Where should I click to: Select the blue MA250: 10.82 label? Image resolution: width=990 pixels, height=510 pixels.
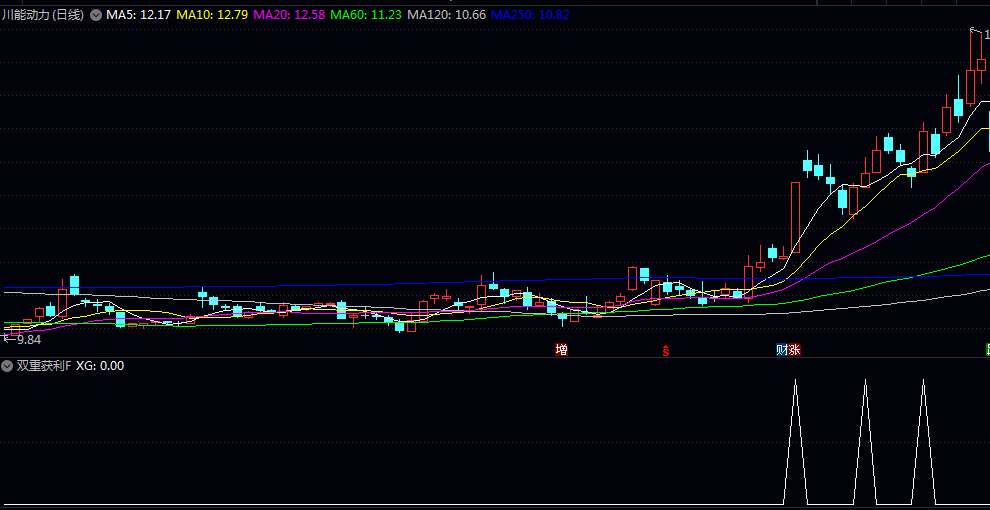[530, 15]
